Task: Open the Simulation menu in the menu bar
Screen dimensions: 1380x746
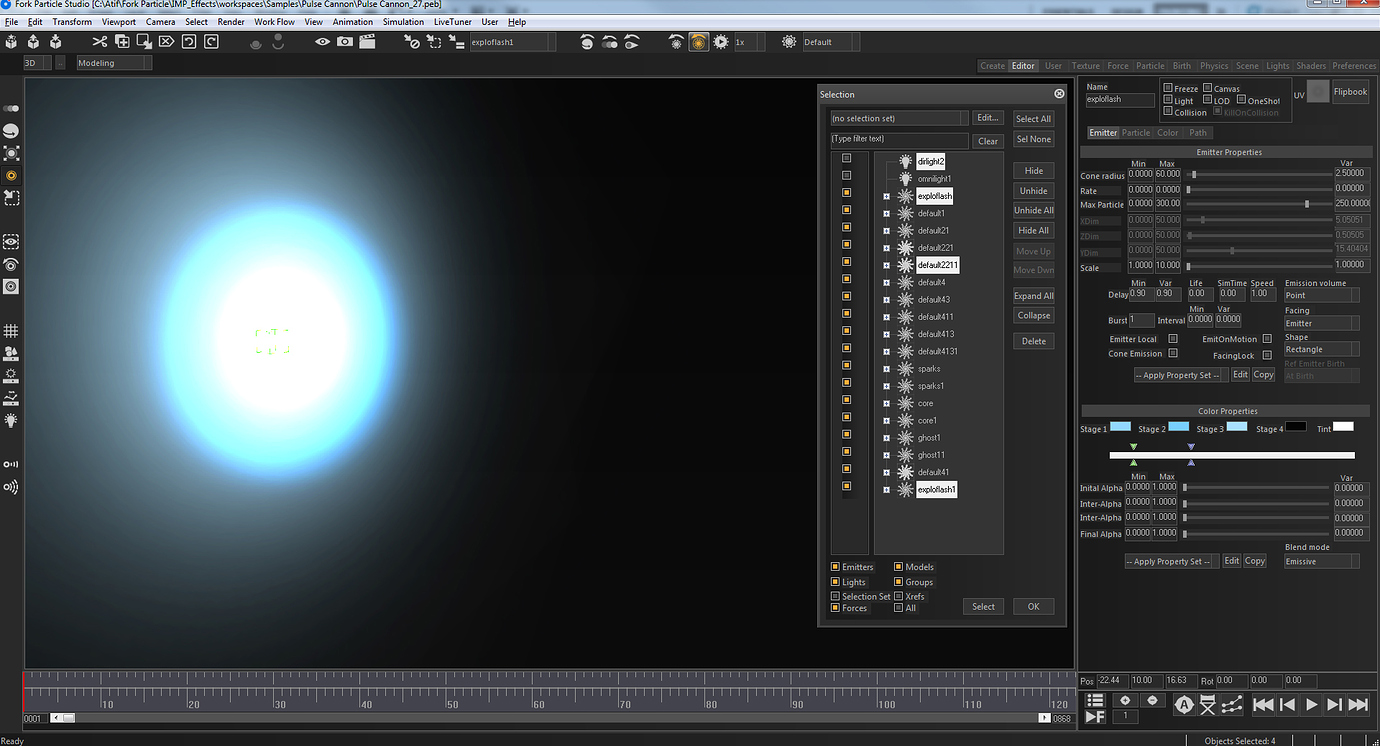Action: [403, 21]
